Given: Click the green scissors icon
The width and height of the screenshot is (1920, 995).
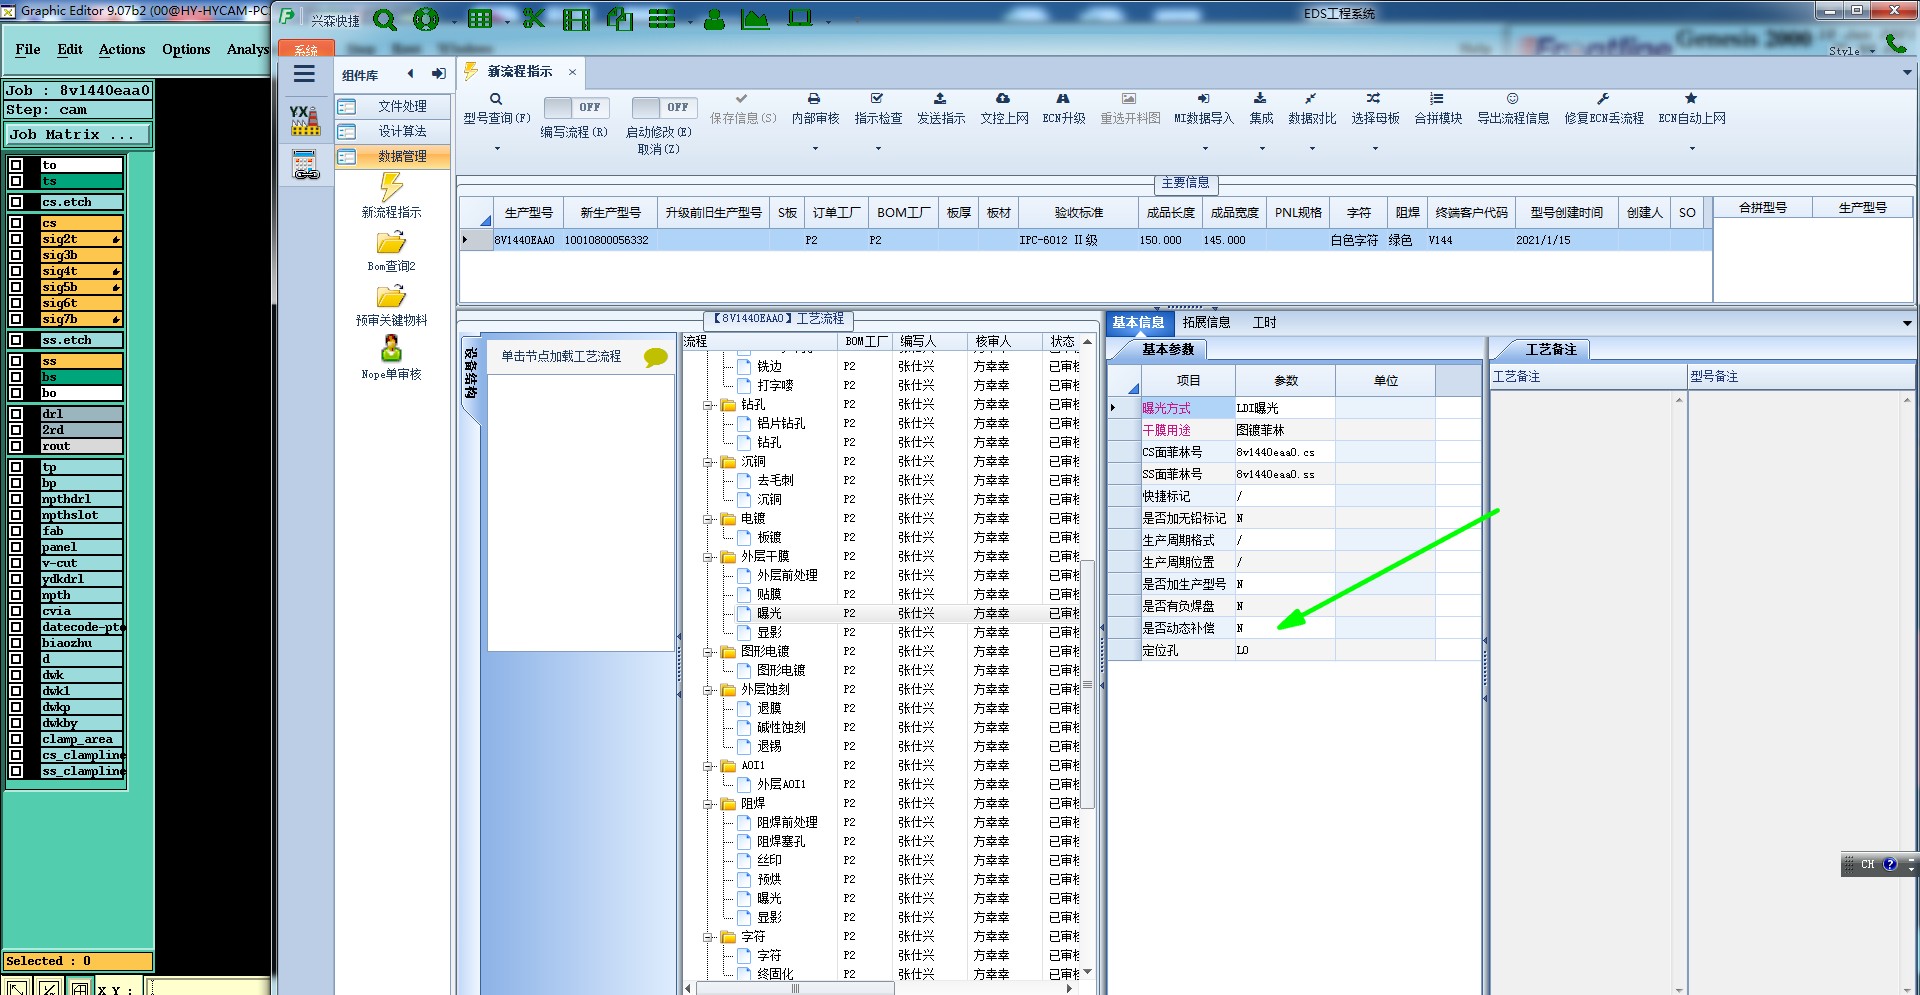Looking at the screenshot, I should tap(533, 18).
